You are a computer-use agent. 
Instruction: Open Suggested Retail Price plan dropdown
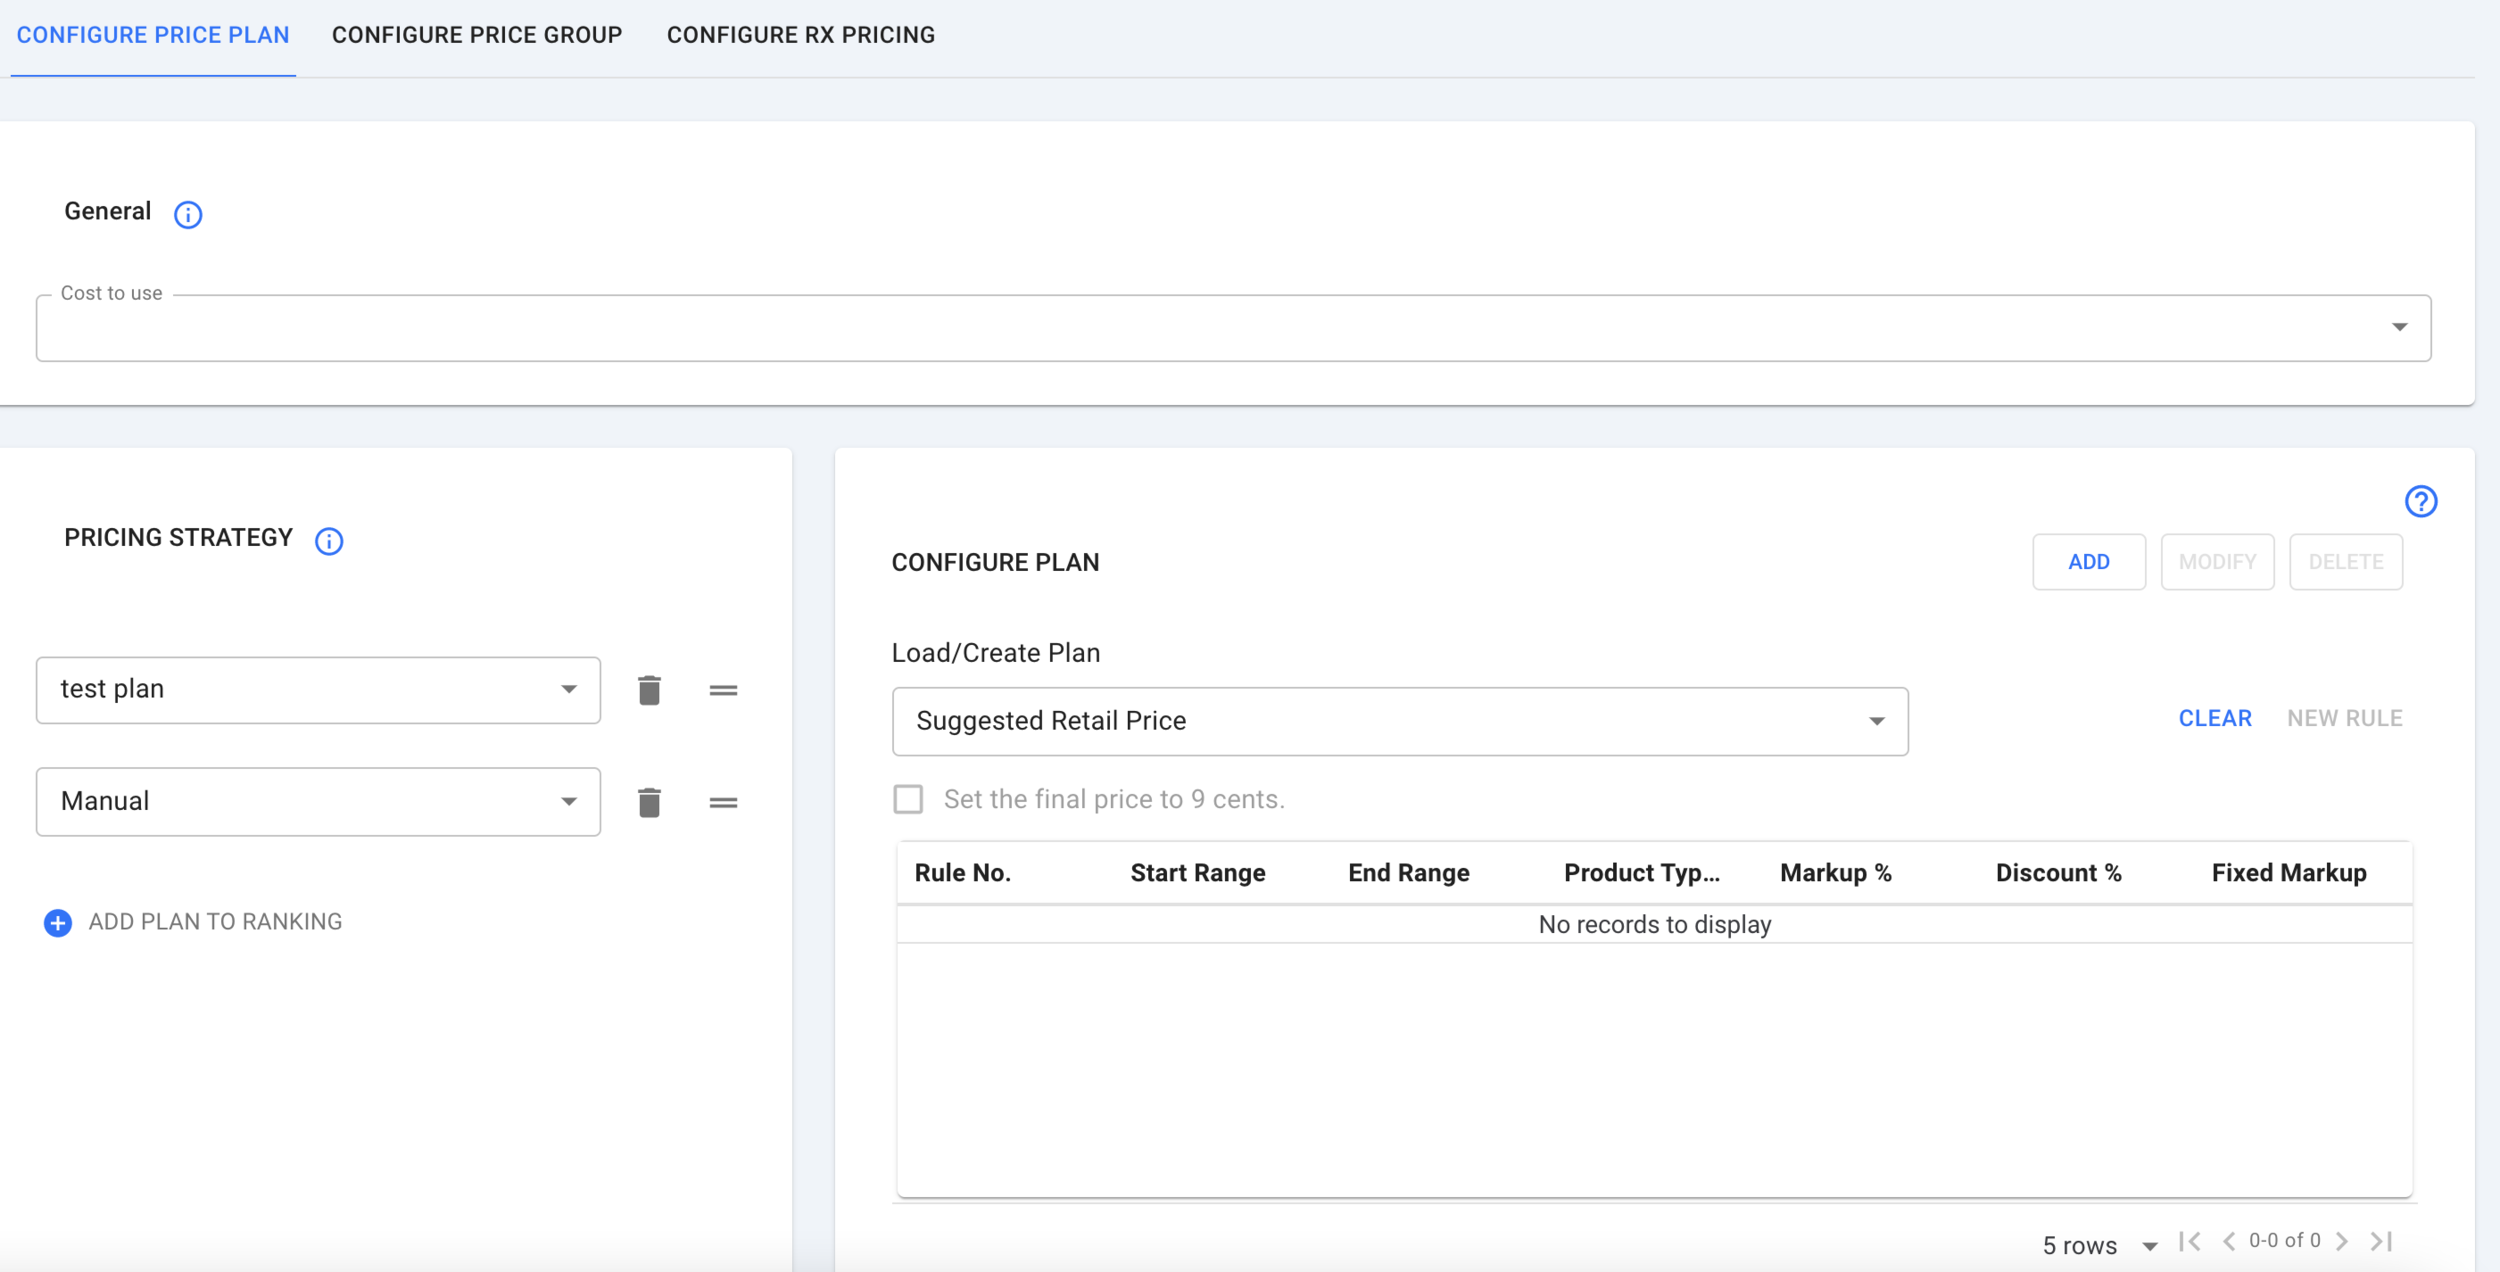pyautogui.click(x=1399, y=721)
